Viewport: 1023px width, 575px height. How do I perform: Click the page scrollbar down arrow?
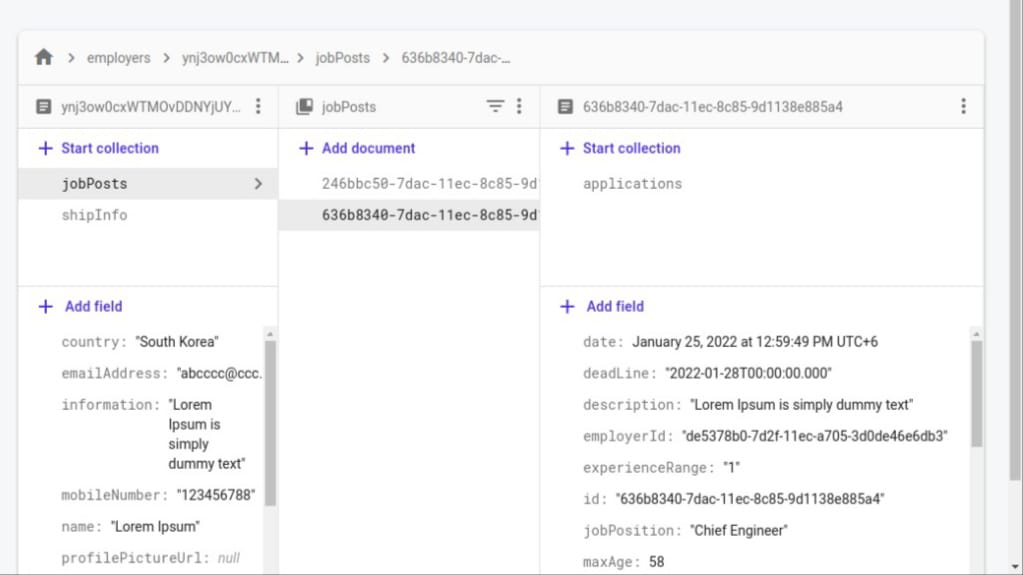(x=1015, y=567)
